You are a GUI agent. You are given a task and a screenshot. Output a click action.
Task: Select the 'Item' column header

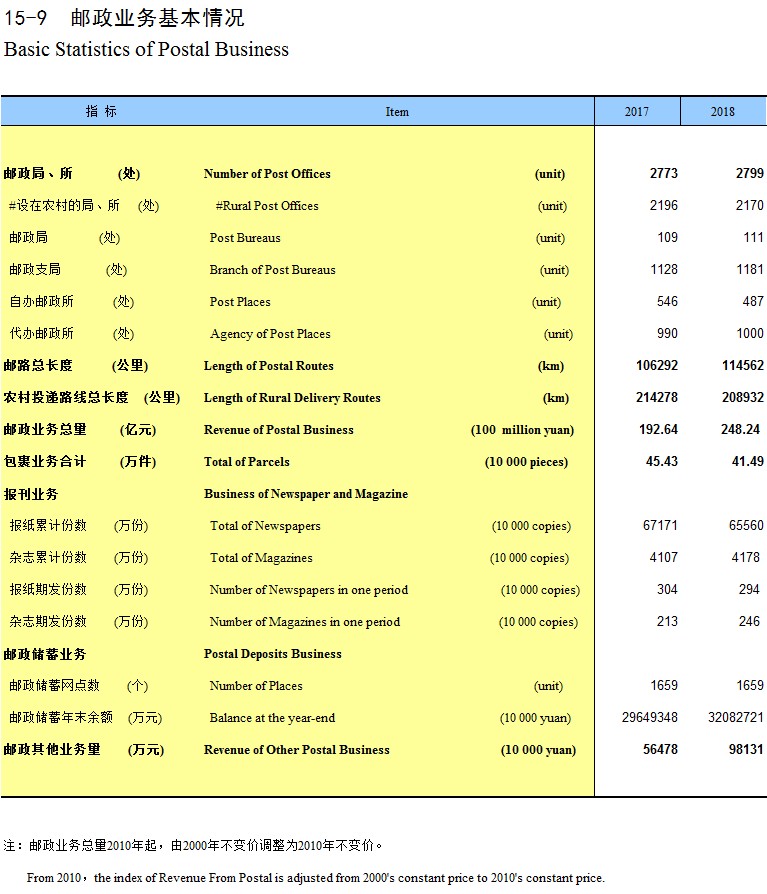point(397,112)
